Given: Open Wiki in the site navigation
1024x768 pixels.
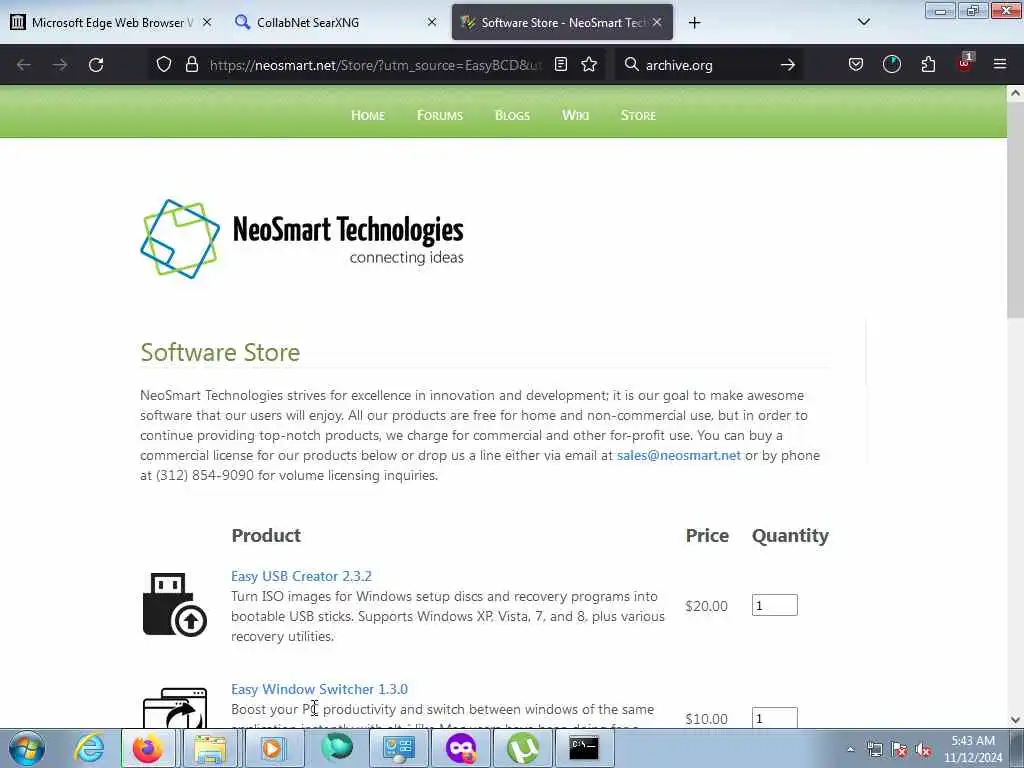Looking at the screenshot, I should click(x=575, y=116).
